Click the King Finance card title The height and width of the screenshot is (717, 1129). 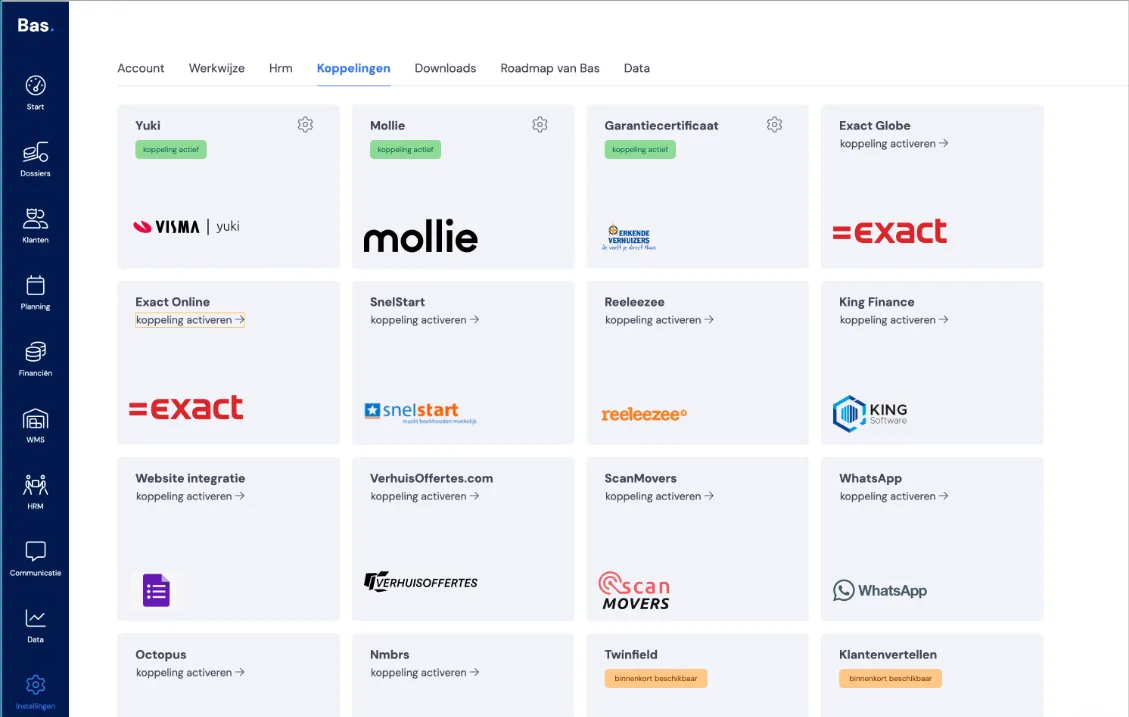876,302
